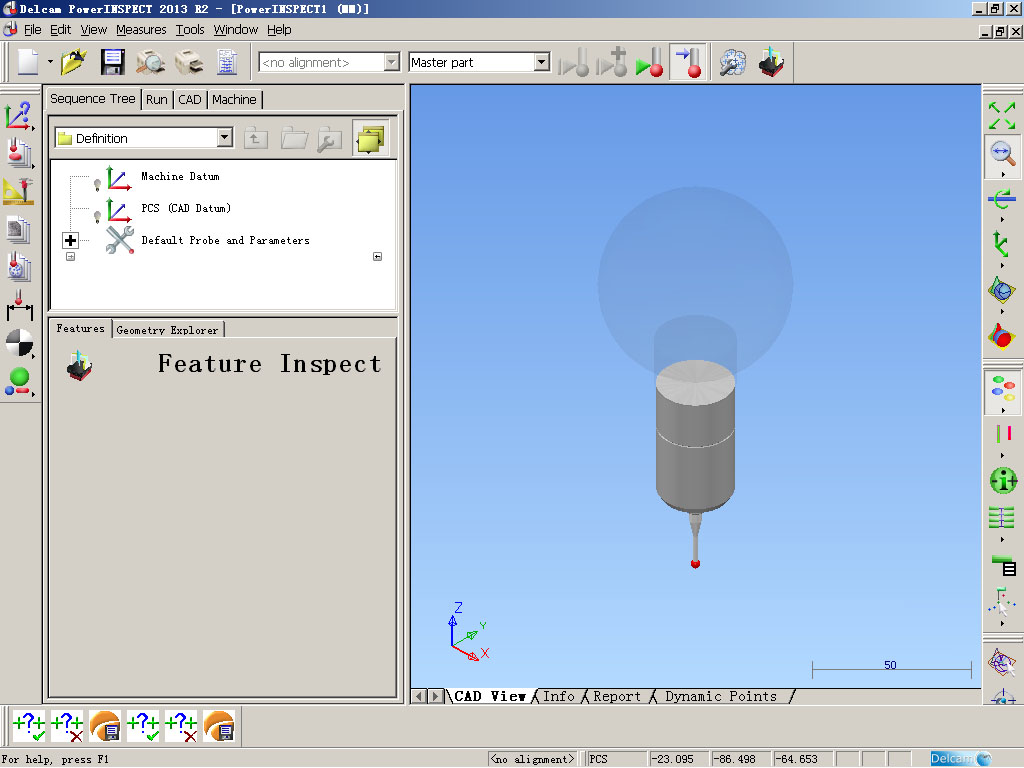Viewport: 1024px width, 768px height.
Task: Click the arrow beside the New document icon
Action: pos(50,63)
